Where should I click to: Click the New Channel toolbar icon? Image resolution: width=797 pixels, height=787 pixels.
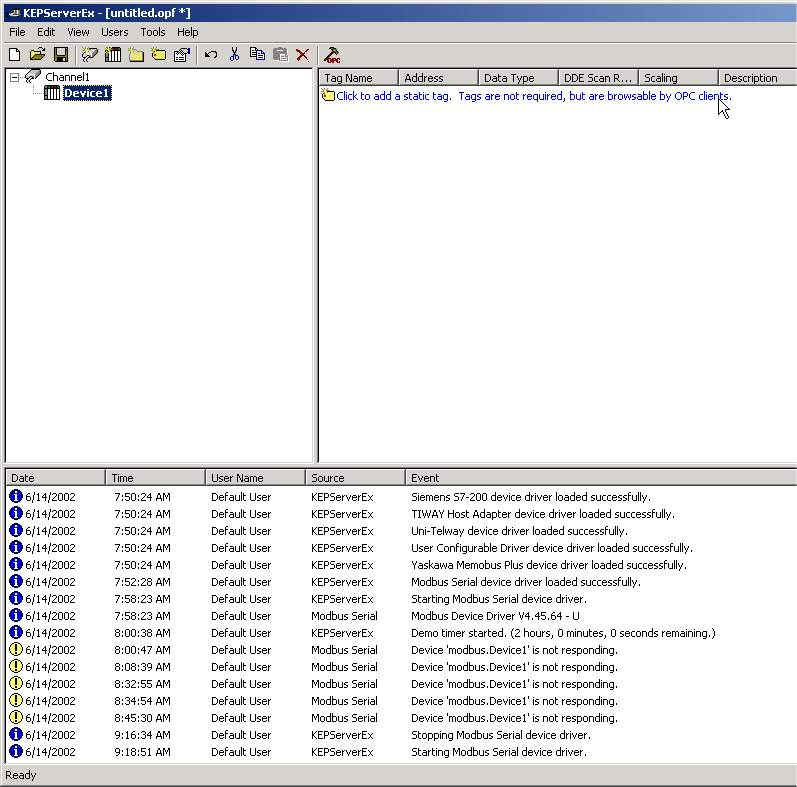[x=90, y=55]
